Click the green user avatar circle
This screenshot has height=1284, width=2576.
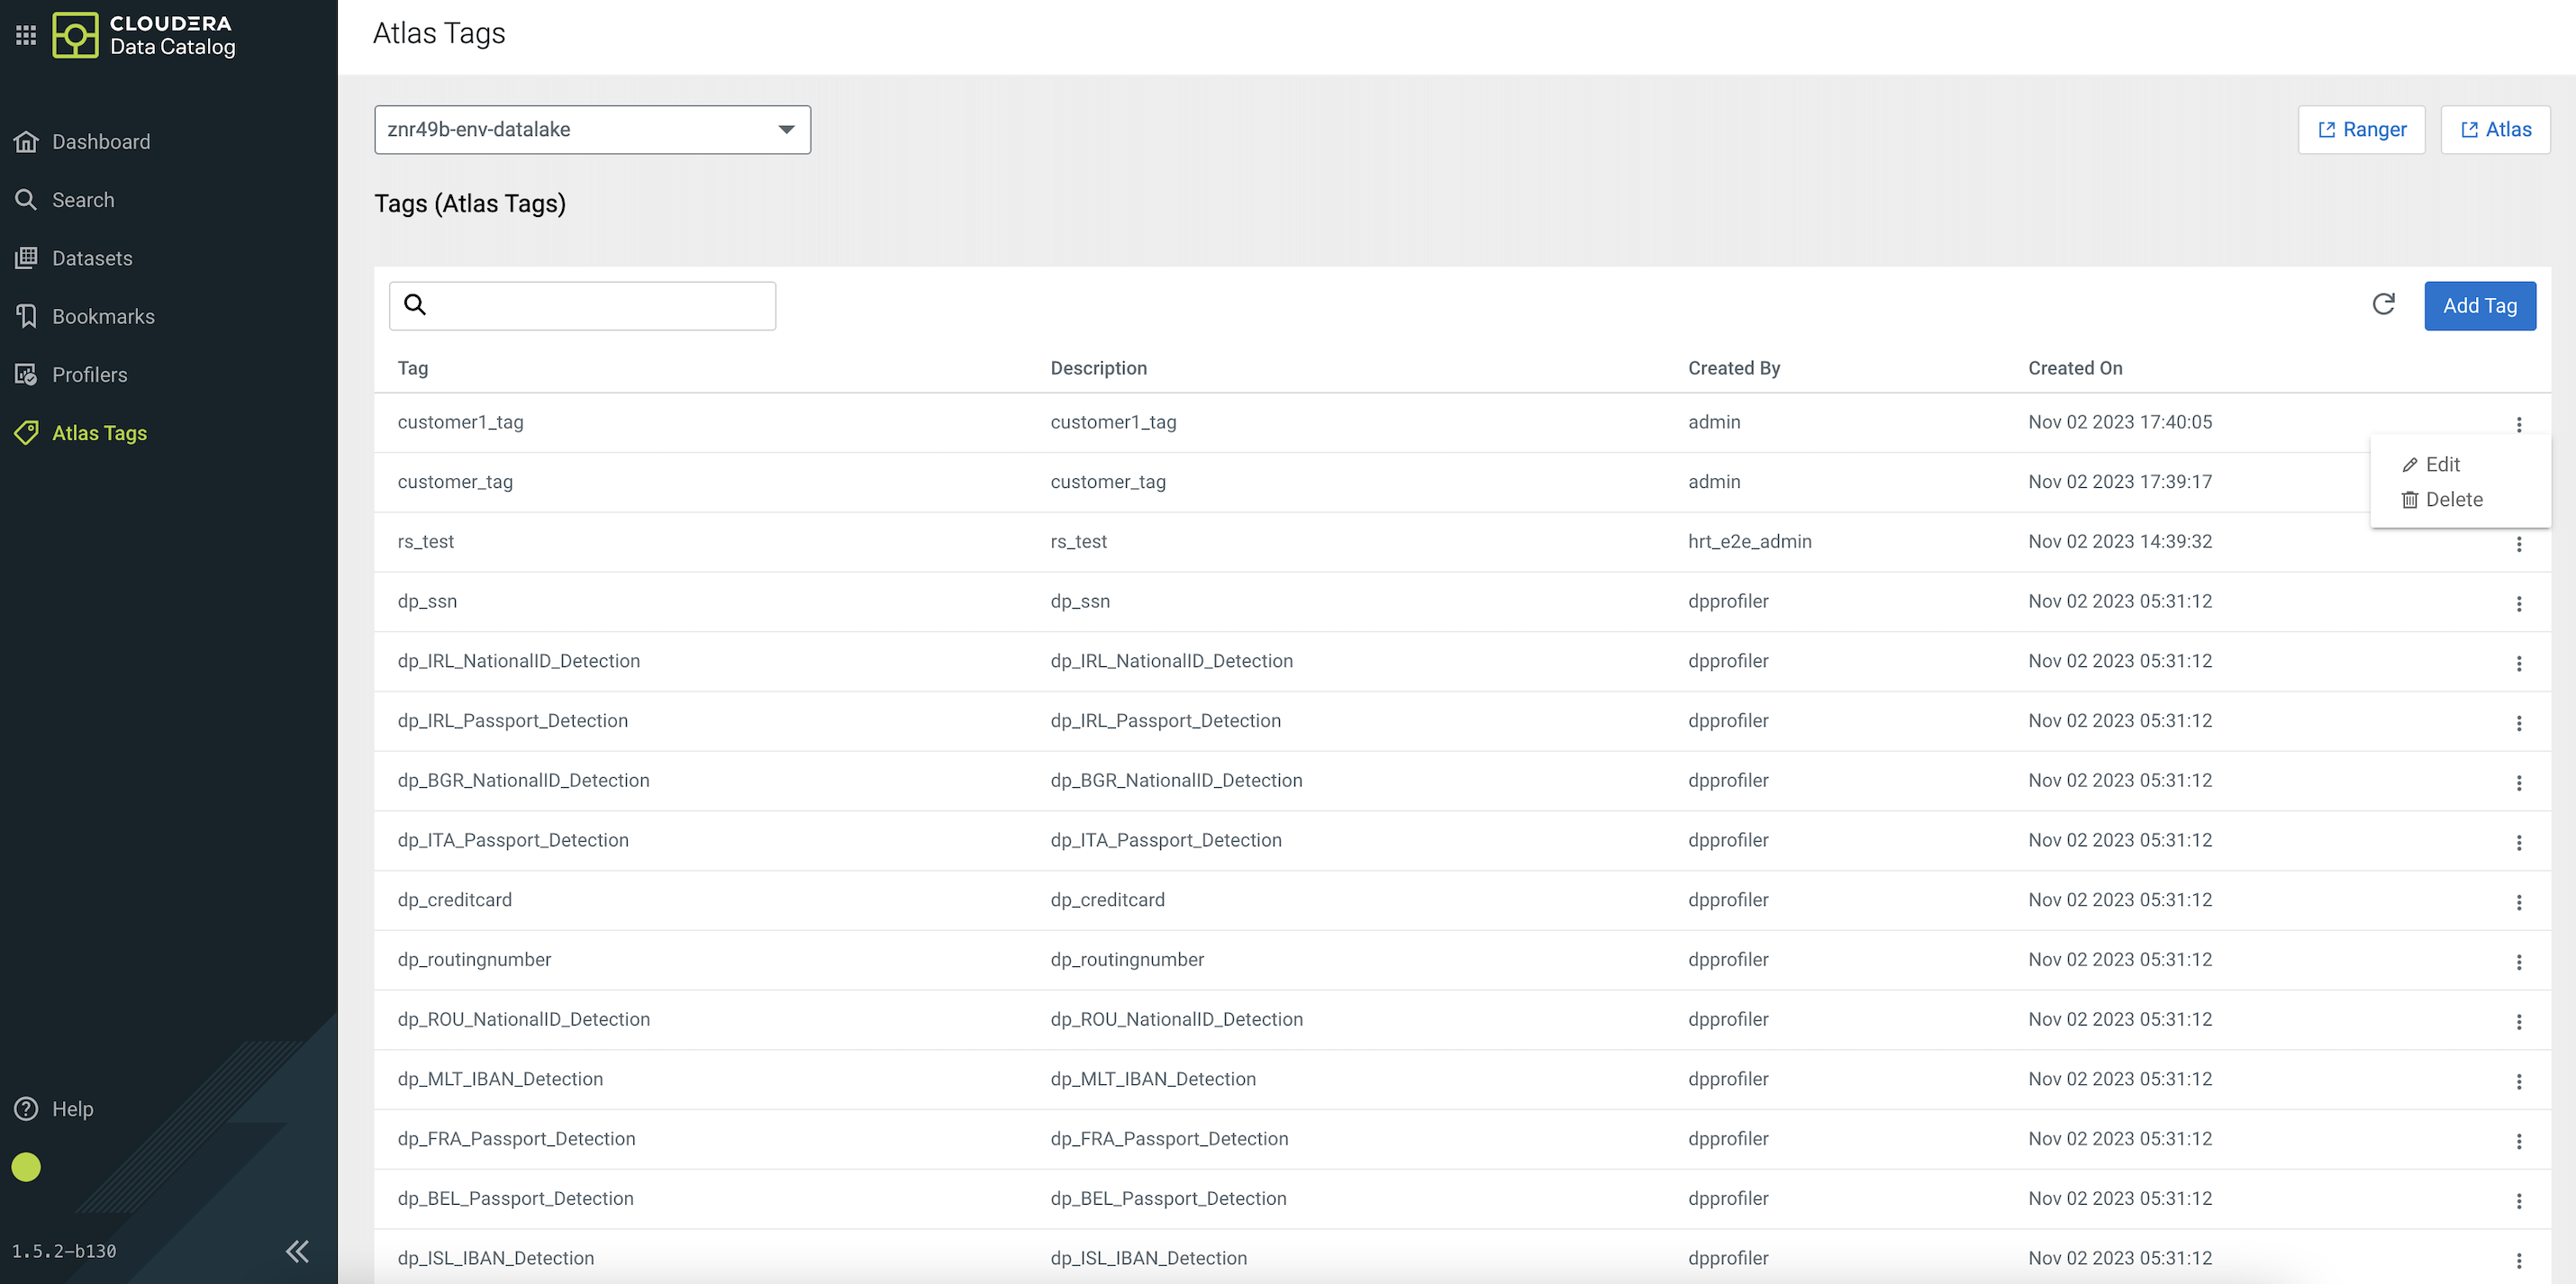26,1167
